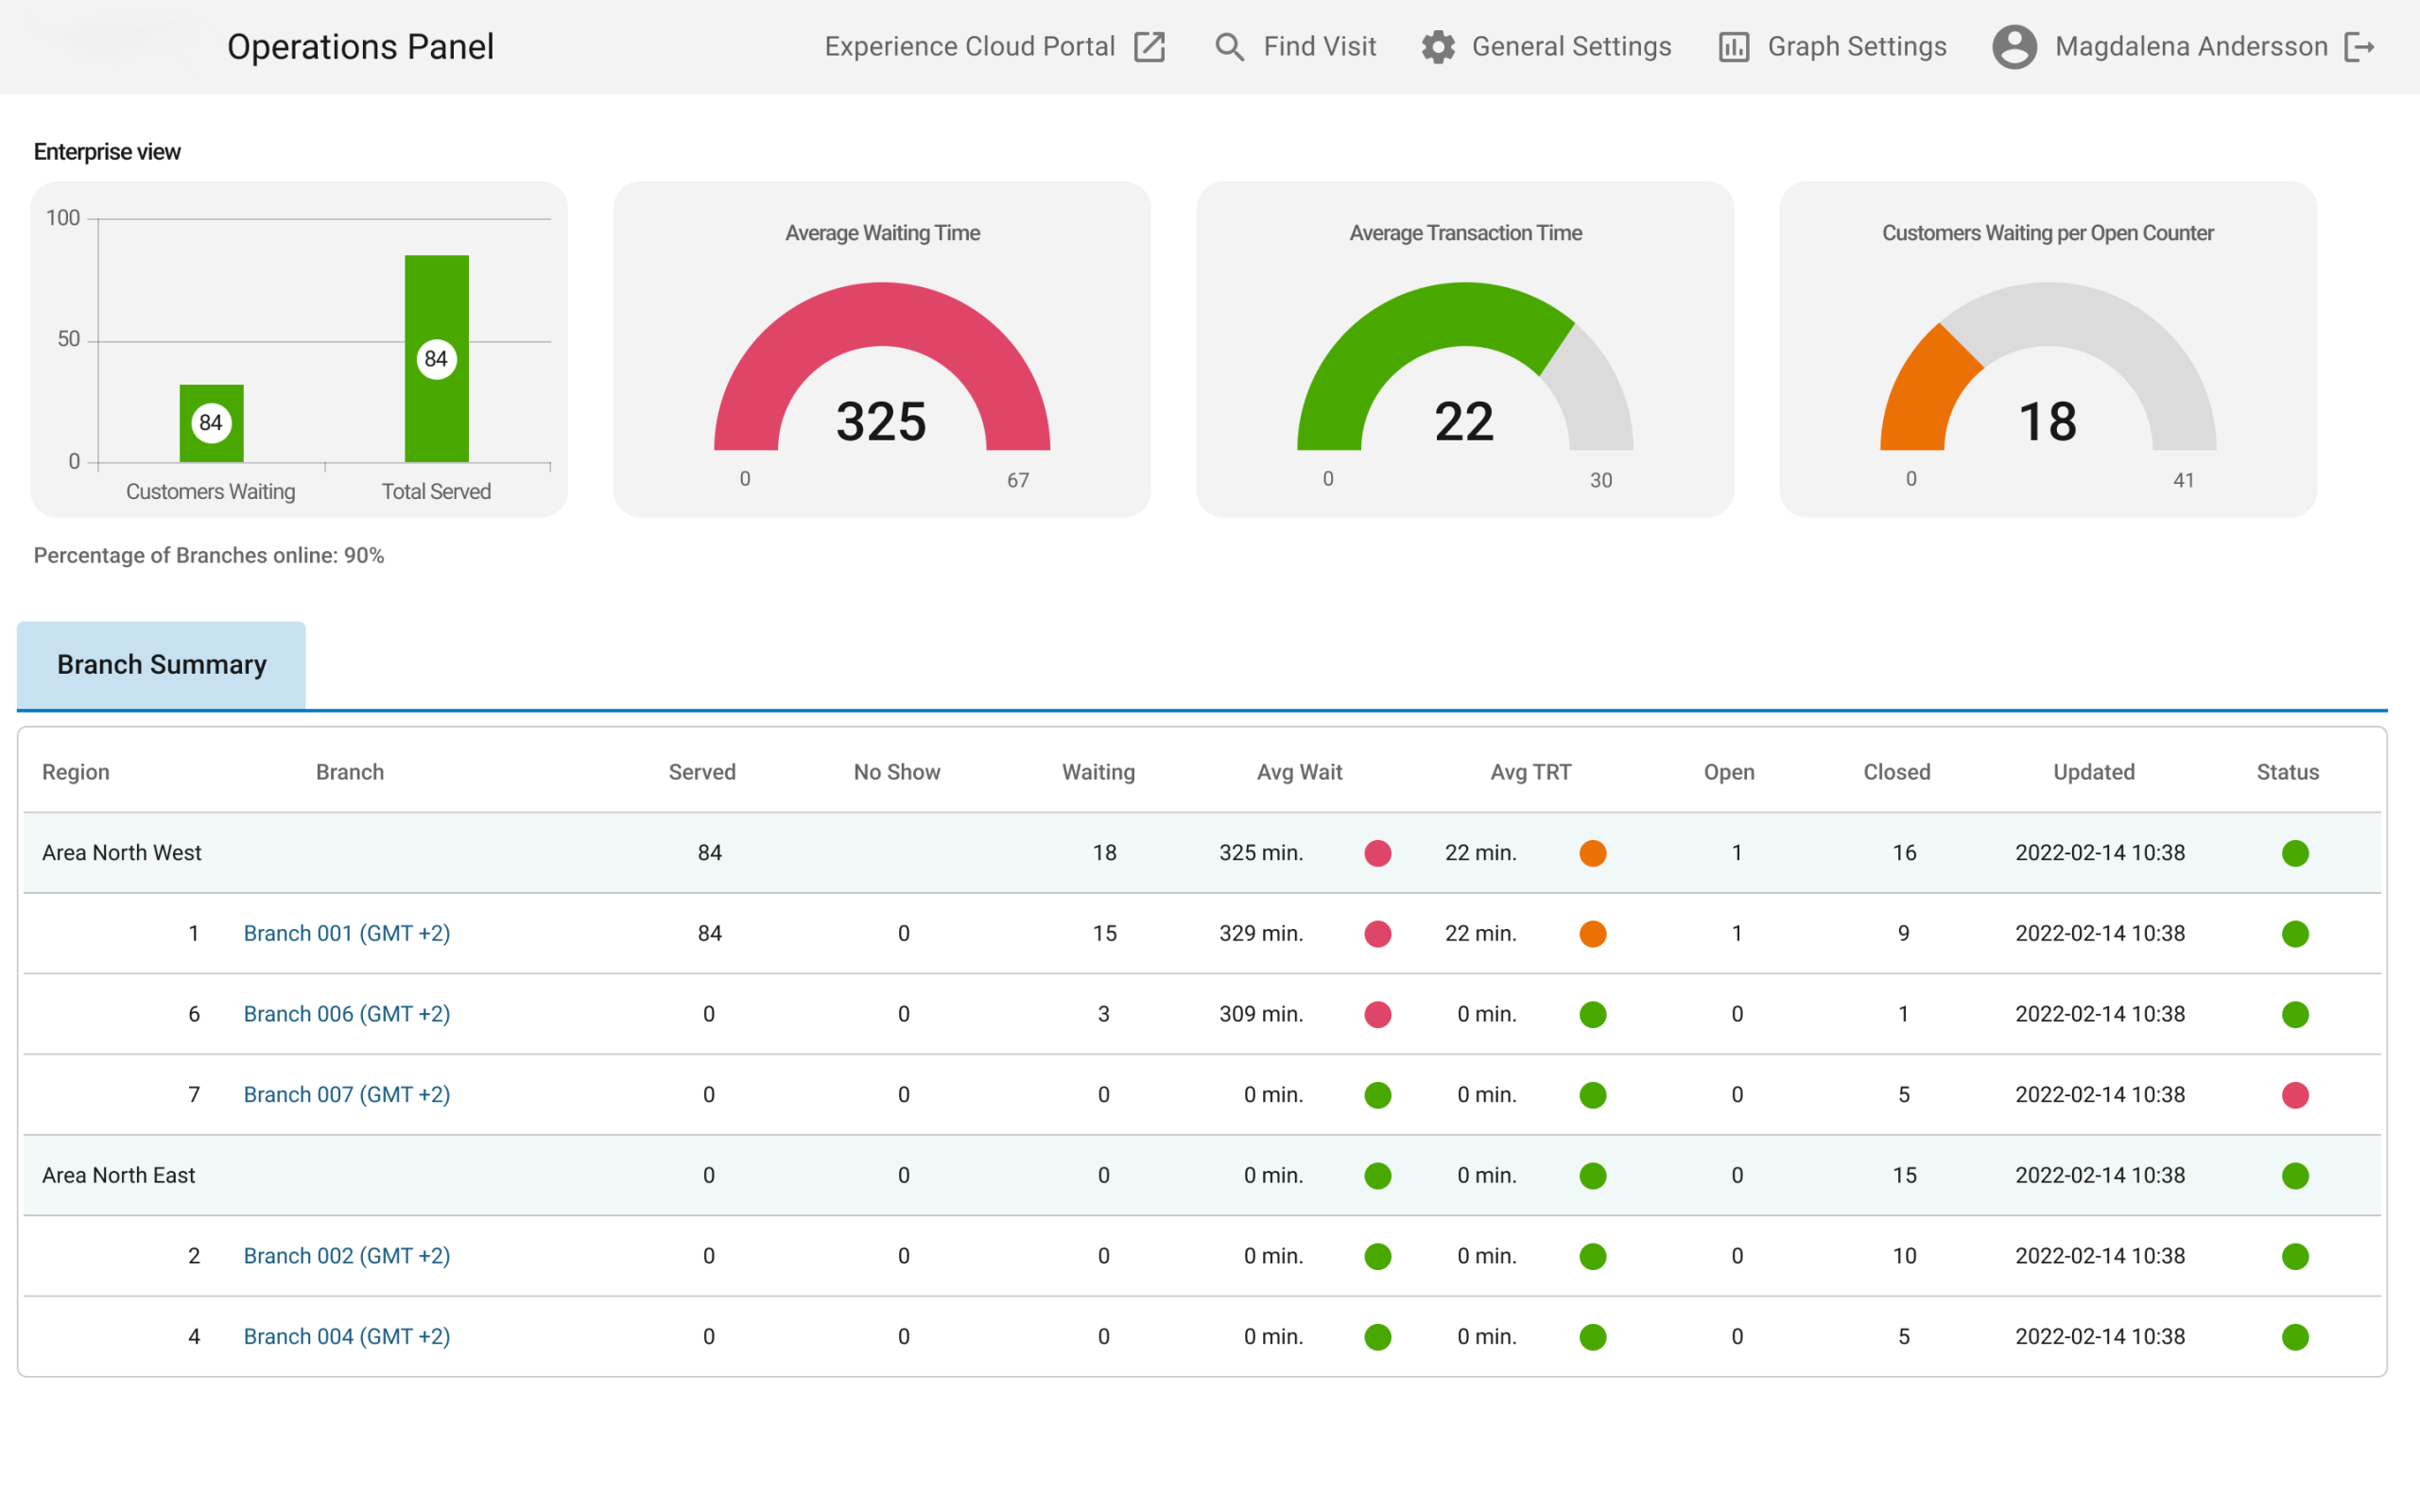Select the Branch Summary tab
Viewport: 2420px width, 1512px height.
[161, 665]
